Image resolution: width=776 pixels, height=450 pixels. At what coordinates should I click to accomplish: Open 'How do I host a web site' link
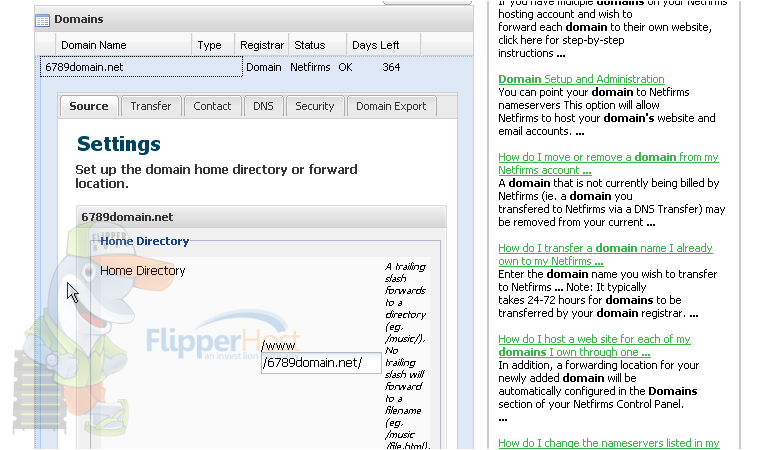click(594, 346)
